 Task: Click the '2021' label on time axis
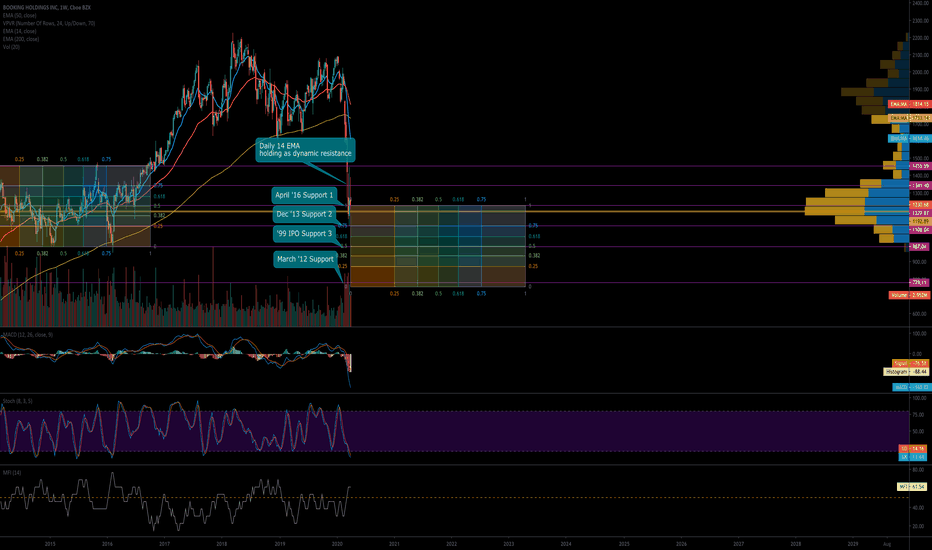[394, 543]
